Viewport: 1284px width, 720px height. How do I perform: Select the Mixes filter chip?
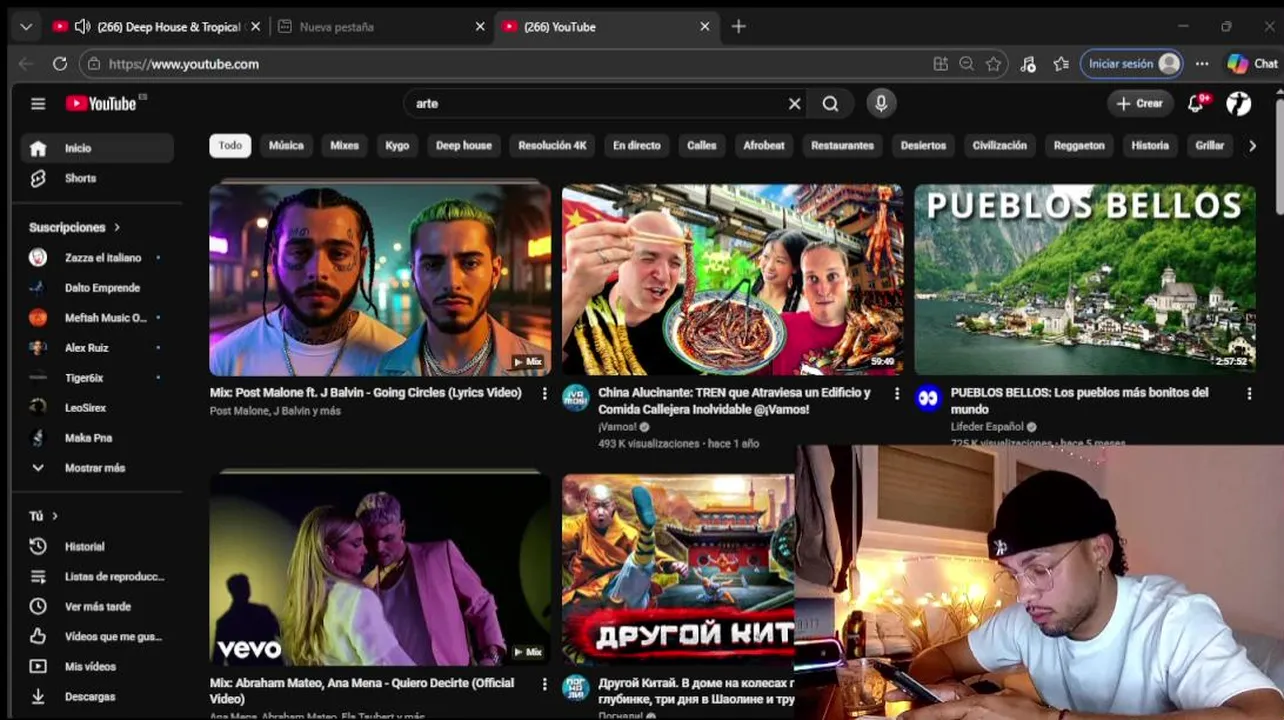(344, 146)
